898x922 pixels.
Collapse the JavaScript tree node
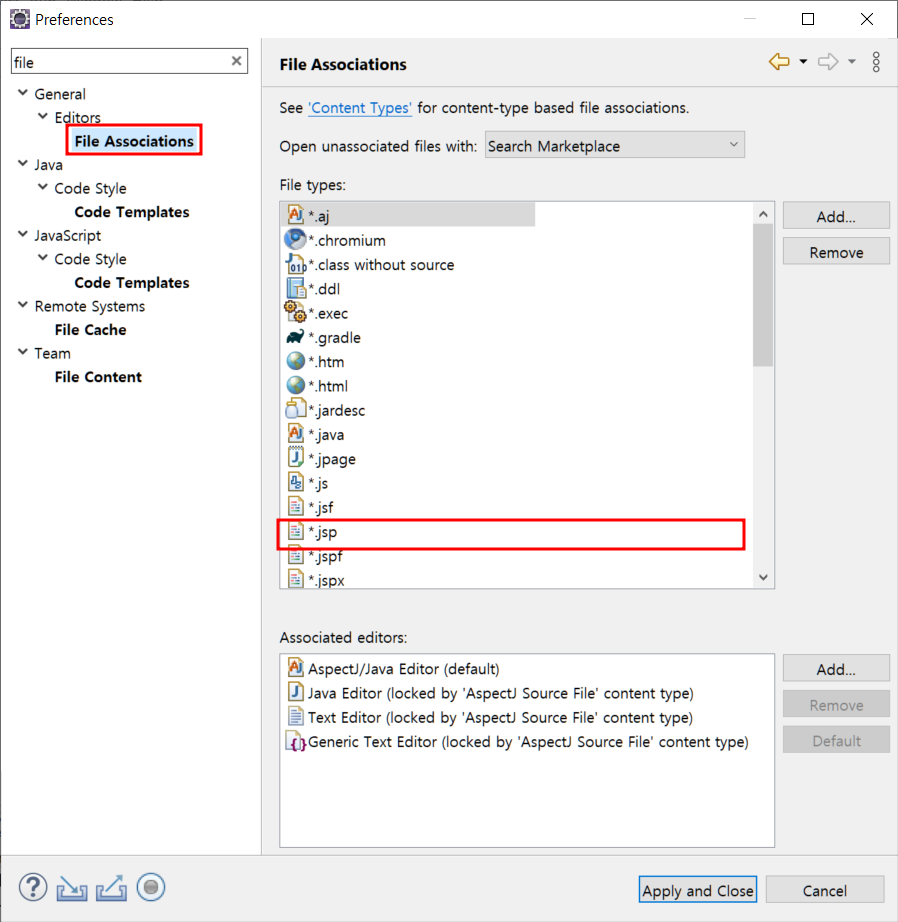pos(23,234)
